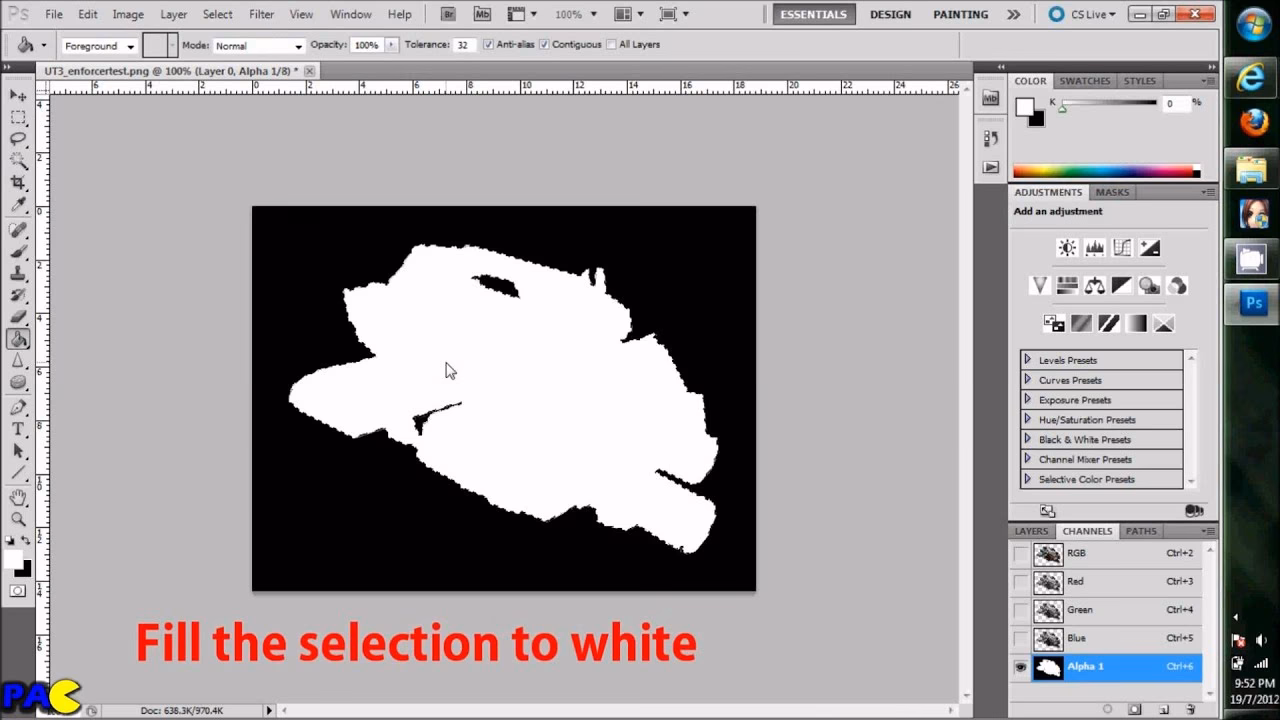
Task: Add a Brightness/Contrast adjustment
Action: [x=1067, y=248]
